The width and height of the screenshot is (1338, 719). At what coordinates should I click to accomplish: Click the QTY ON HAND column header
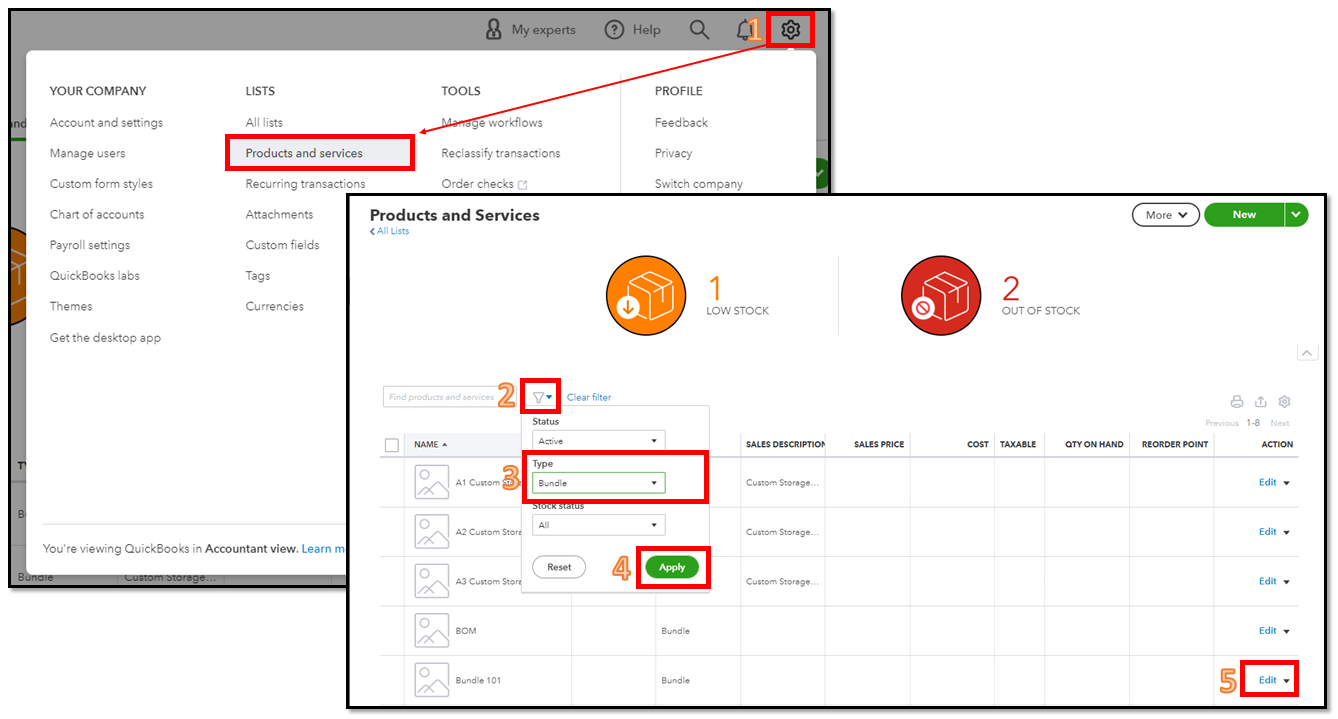point(1094,444)
